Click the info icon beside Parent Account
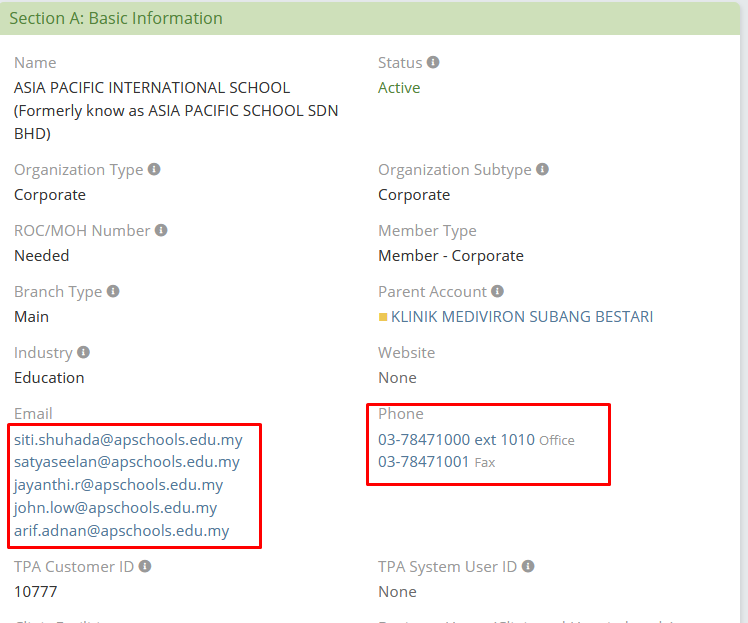This screenshot has height=623, width=748. [498, 291]
